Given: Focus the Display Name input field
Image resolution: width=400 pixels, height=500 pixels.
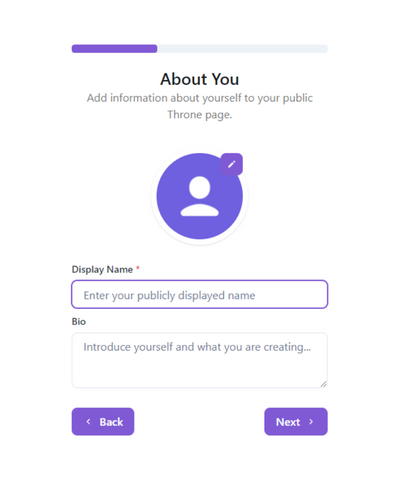Looking at the screenshot, I should 200,294.
